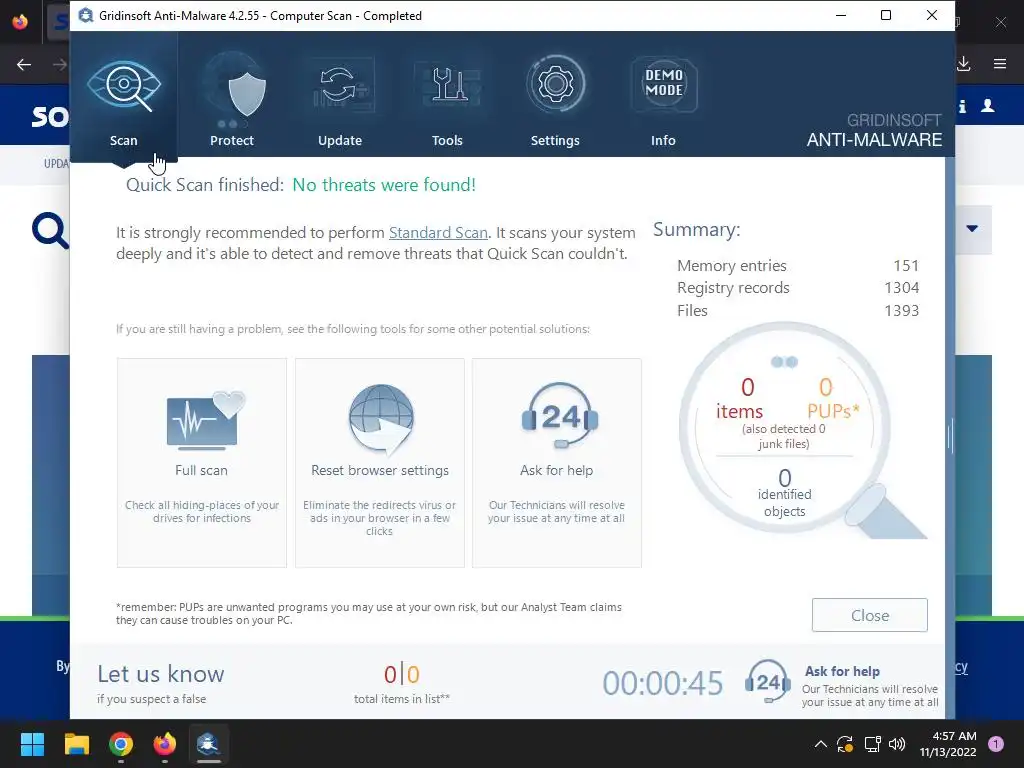This screenshot has height=768, width=1024.
Task: Click the website search magnifier icon
Action: tap(50, 231)
